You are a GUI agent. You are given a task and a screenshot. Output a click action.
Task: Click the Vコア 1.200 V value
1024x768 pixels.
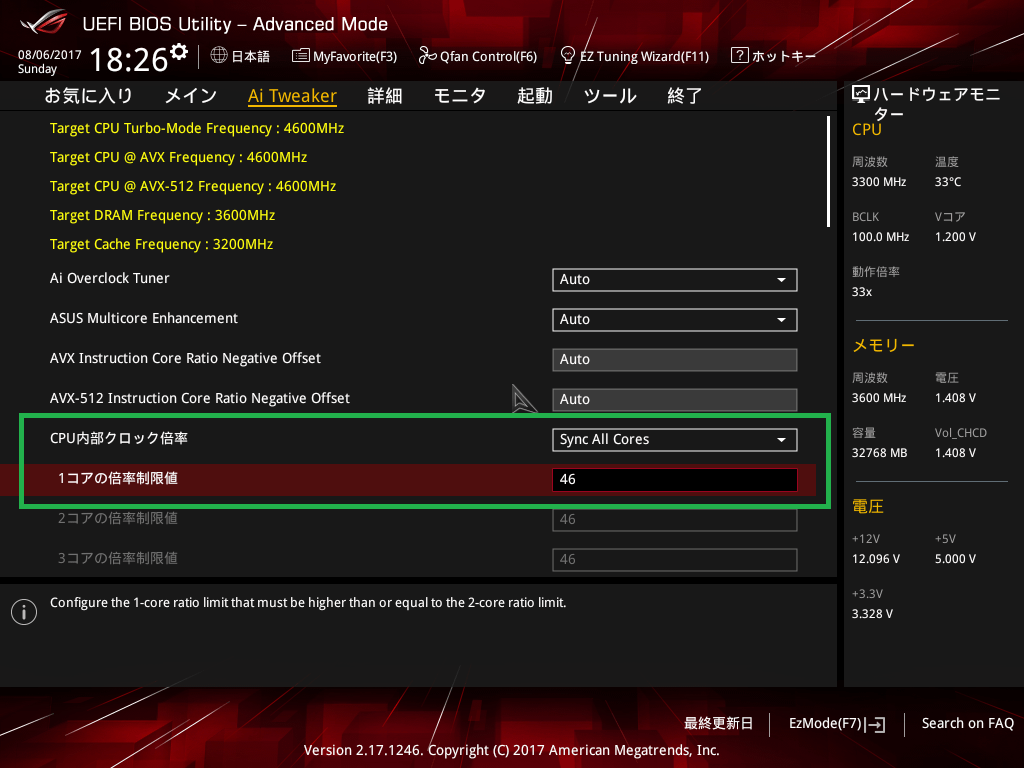955,236
